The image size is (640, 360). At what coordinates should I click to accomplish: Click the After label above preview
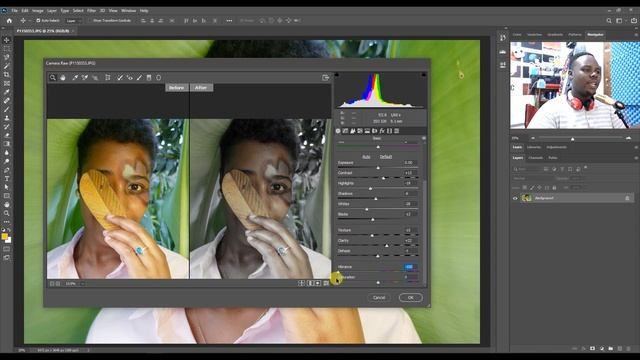pos(201,87)
